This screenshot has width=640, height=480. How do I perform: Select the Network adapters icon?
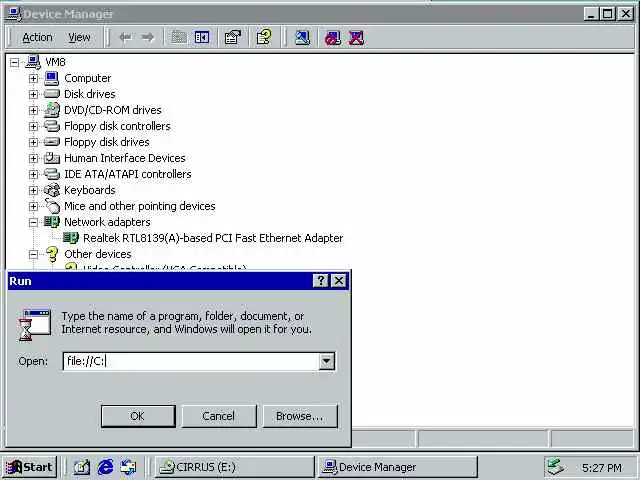coord(52,222)
